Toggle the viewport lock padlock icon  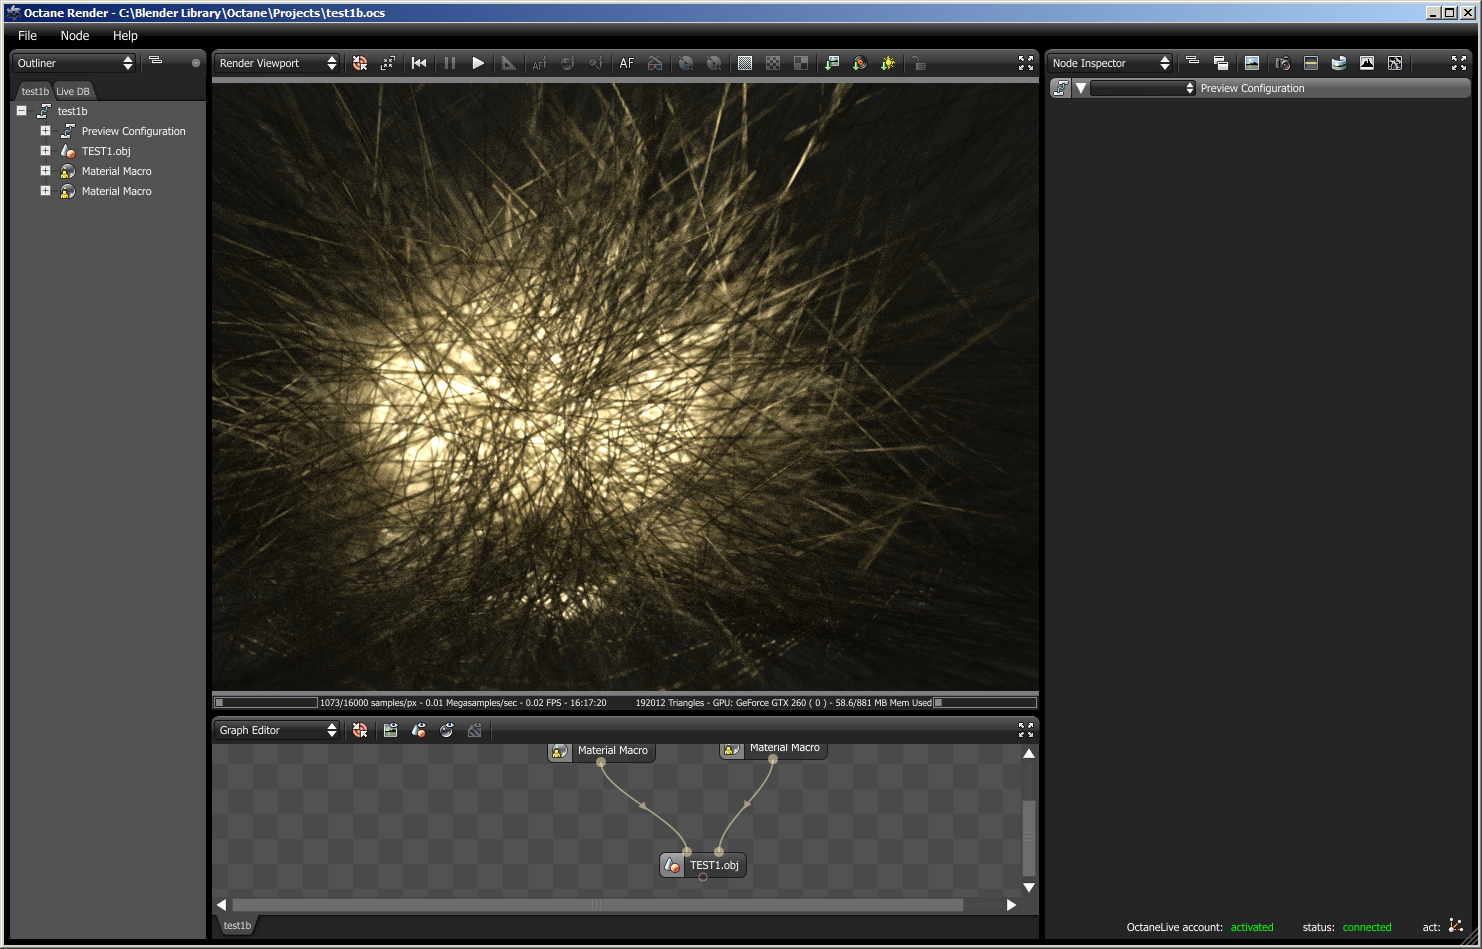tap(919, 63)
